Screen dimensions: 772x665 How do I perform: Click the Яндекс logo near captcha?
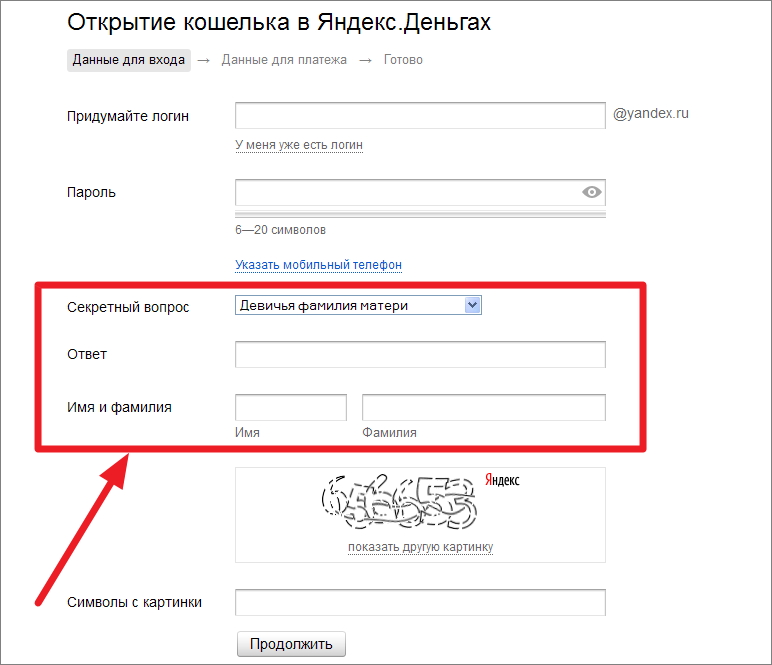(502, 480)
